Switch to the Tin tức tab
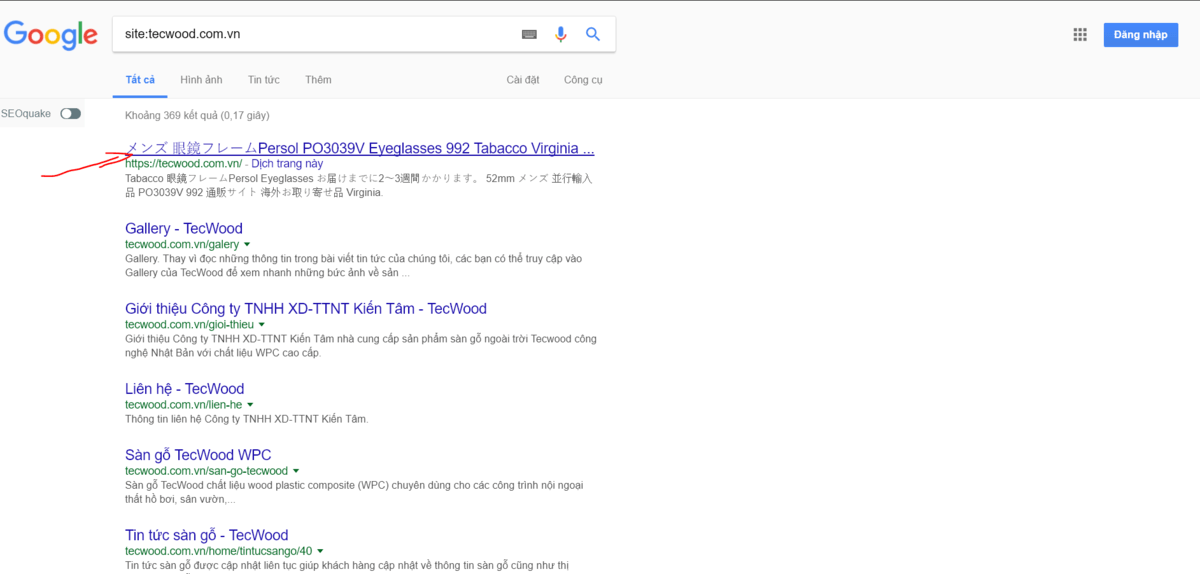 pos(264,80)
